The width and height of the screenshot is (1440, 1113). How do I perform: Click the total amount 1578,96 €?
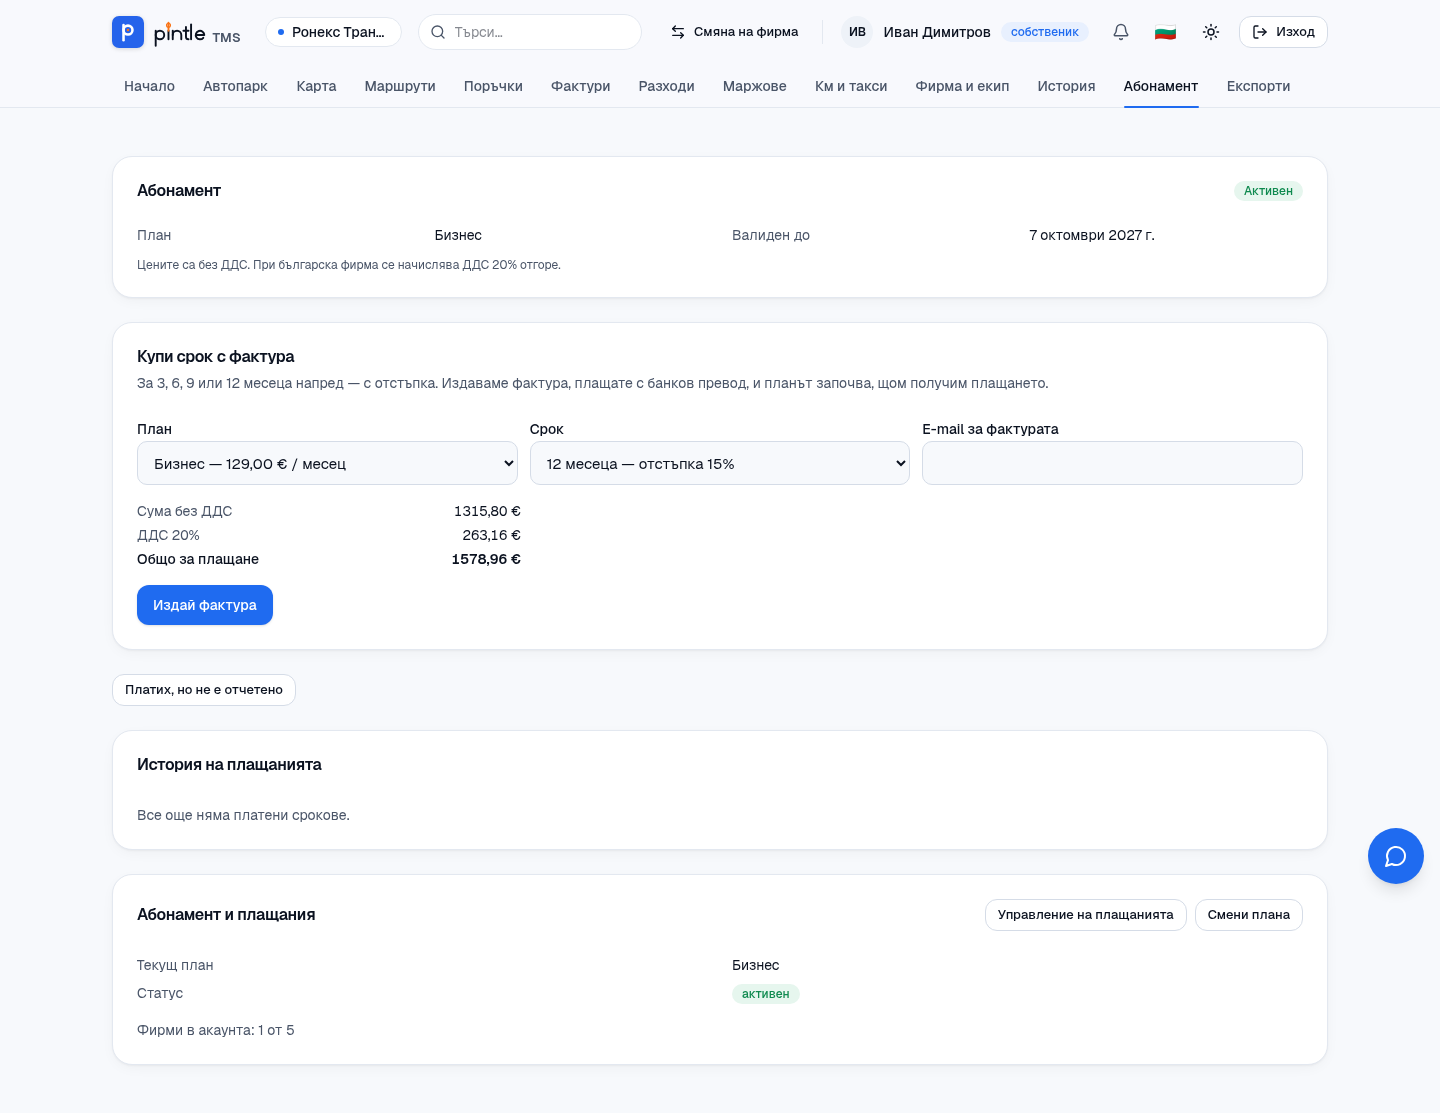pyautogui.click(x=486, y=559)
